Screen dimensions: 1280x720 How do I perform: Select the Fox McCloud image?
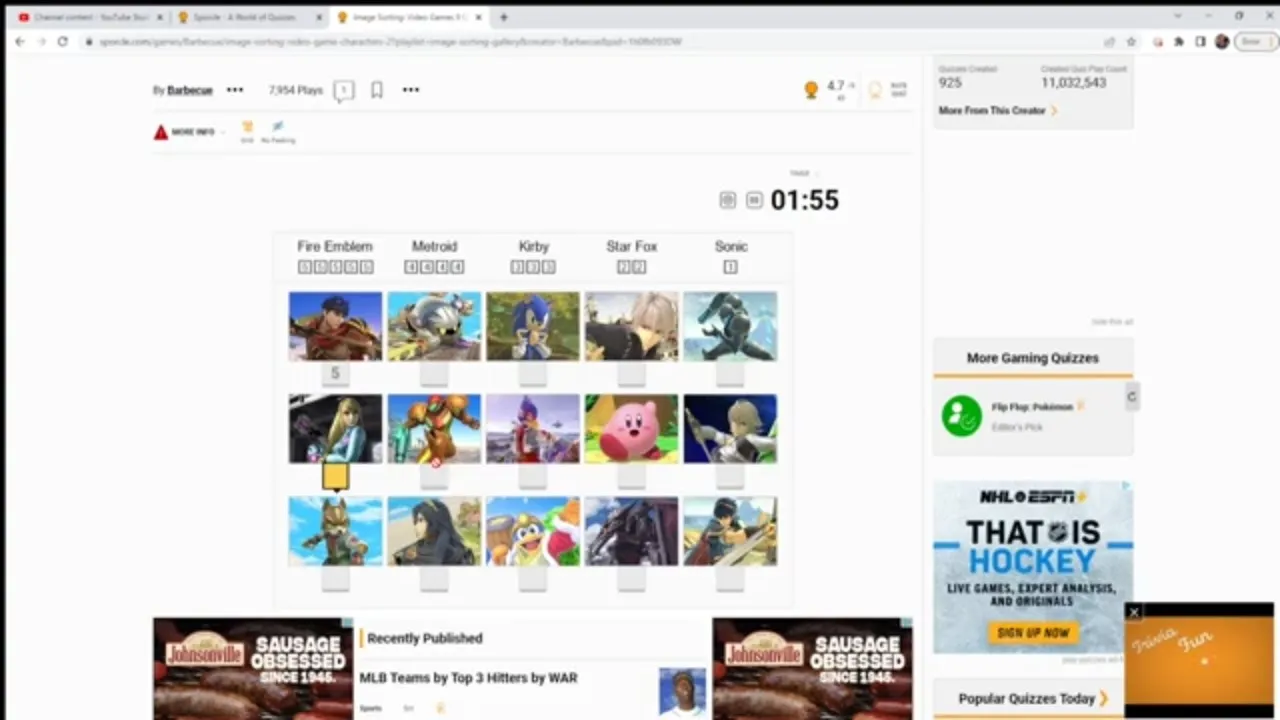(x=335, y=531)
